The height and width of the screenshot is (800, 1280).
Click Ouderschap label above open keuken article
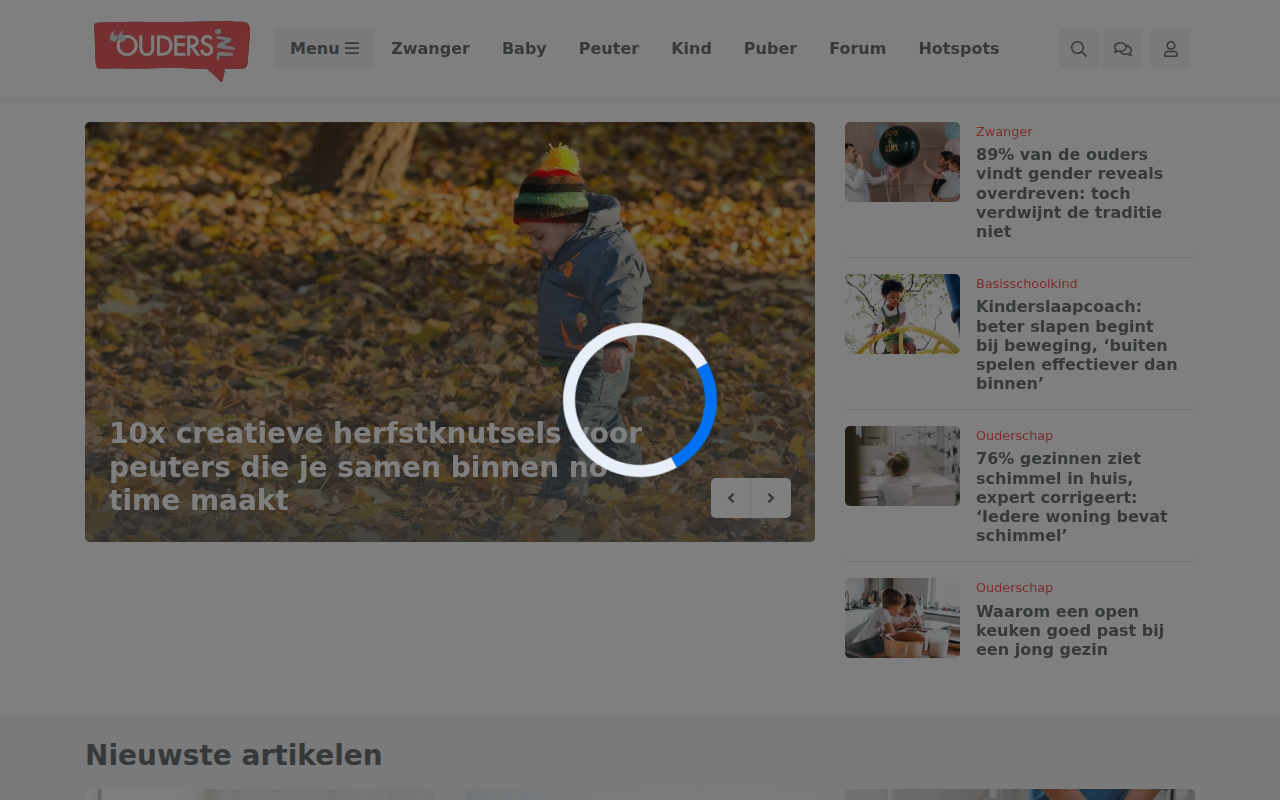click(x=1014, y=588)
